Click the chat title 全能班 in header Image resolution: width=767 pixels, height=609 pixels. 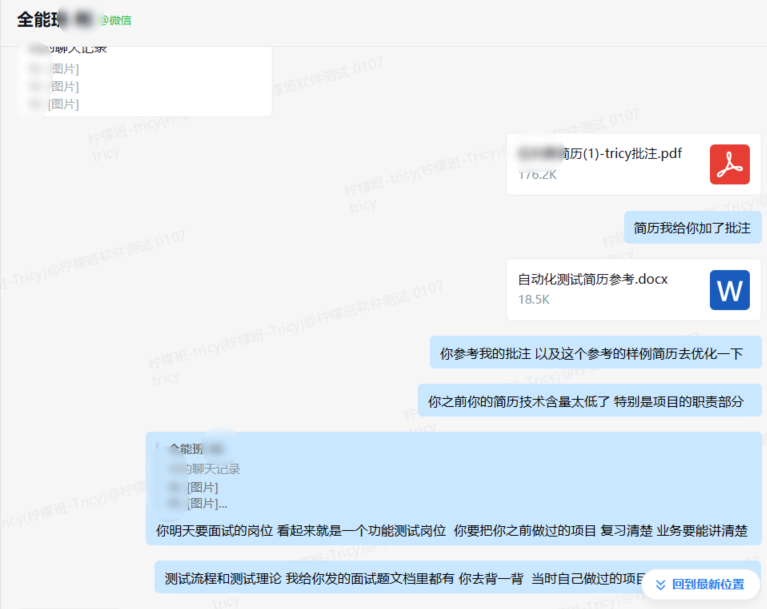(38, 20)
